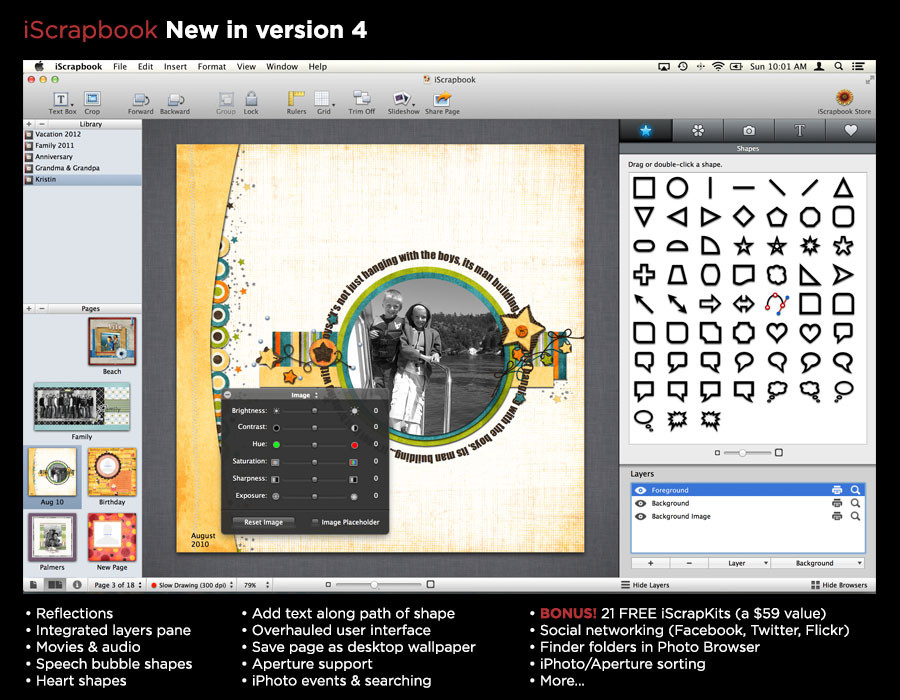Start the Slideshow
Image resolution: width=900 pixels, height=700 pixels.
pos(403,103)
